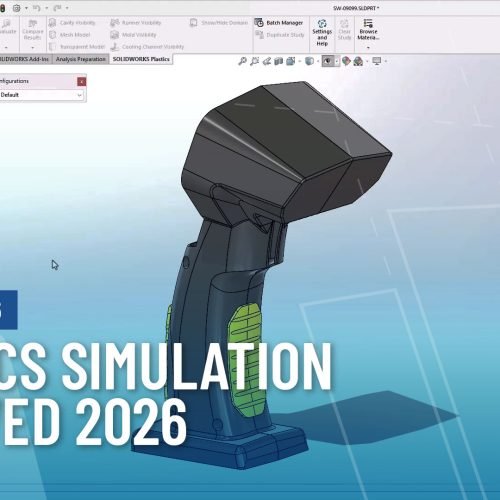Click the Section View icon
500x500 pixels.
279,61
